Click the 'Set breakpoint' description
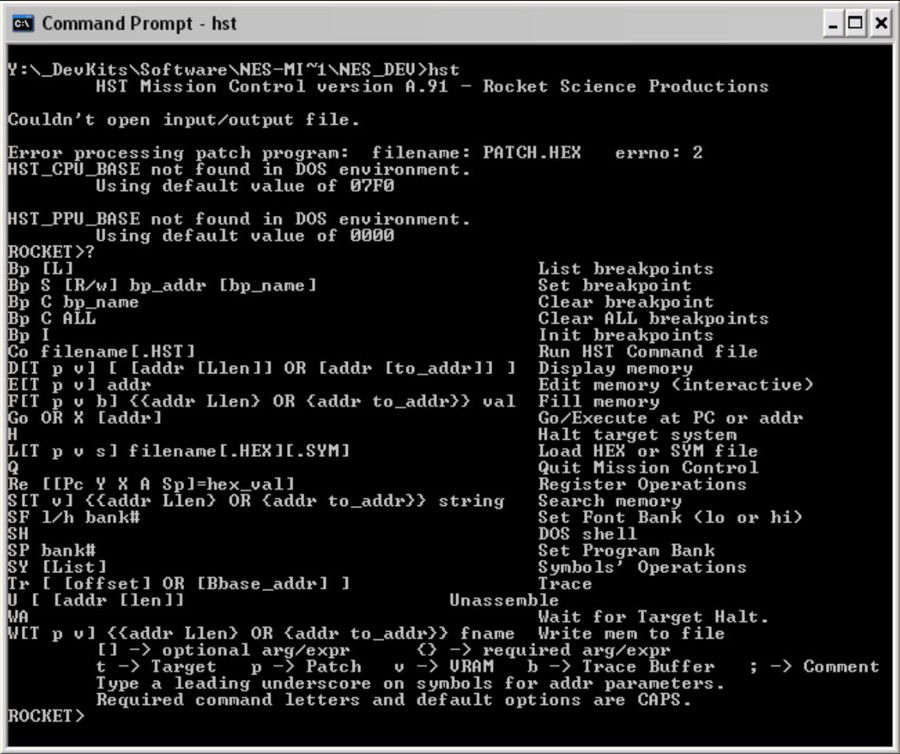900x754 pixels. tap(615, 286)
